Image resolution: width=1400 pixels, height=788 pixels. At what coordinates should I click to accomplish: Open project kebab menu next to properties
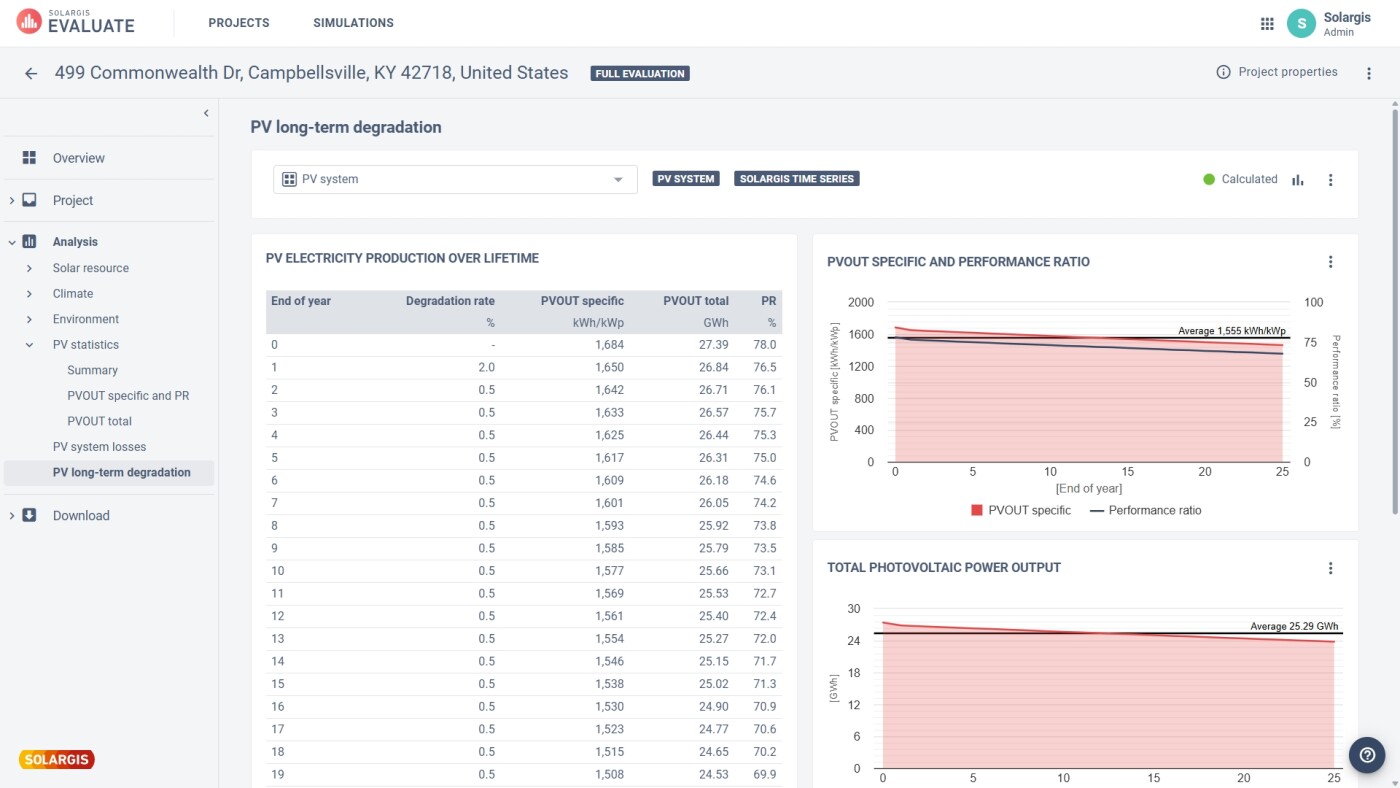1369,73
